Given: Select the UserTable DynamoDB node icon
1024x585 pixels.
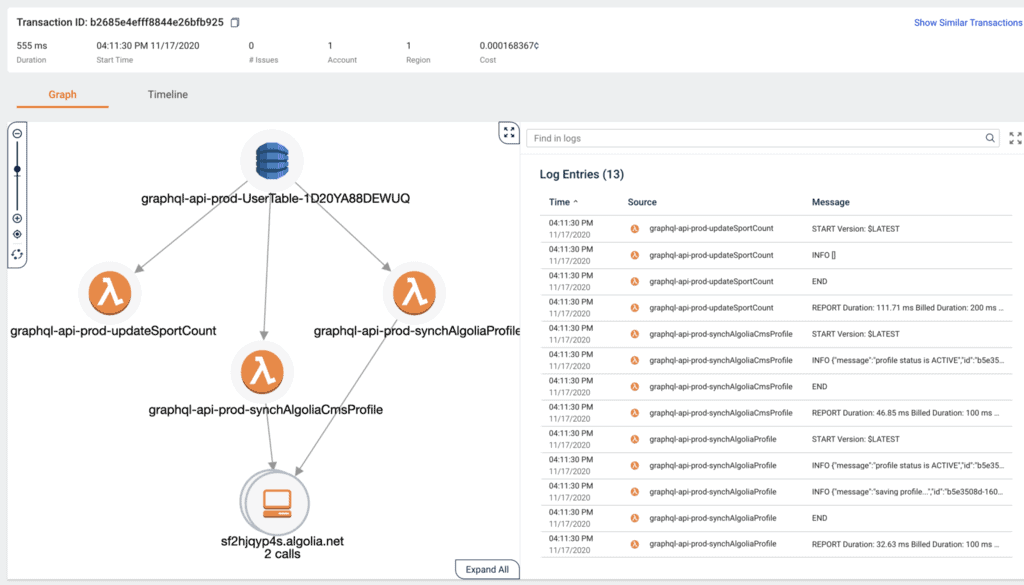Looking at the screenshot, I should [x=271, y=158].
